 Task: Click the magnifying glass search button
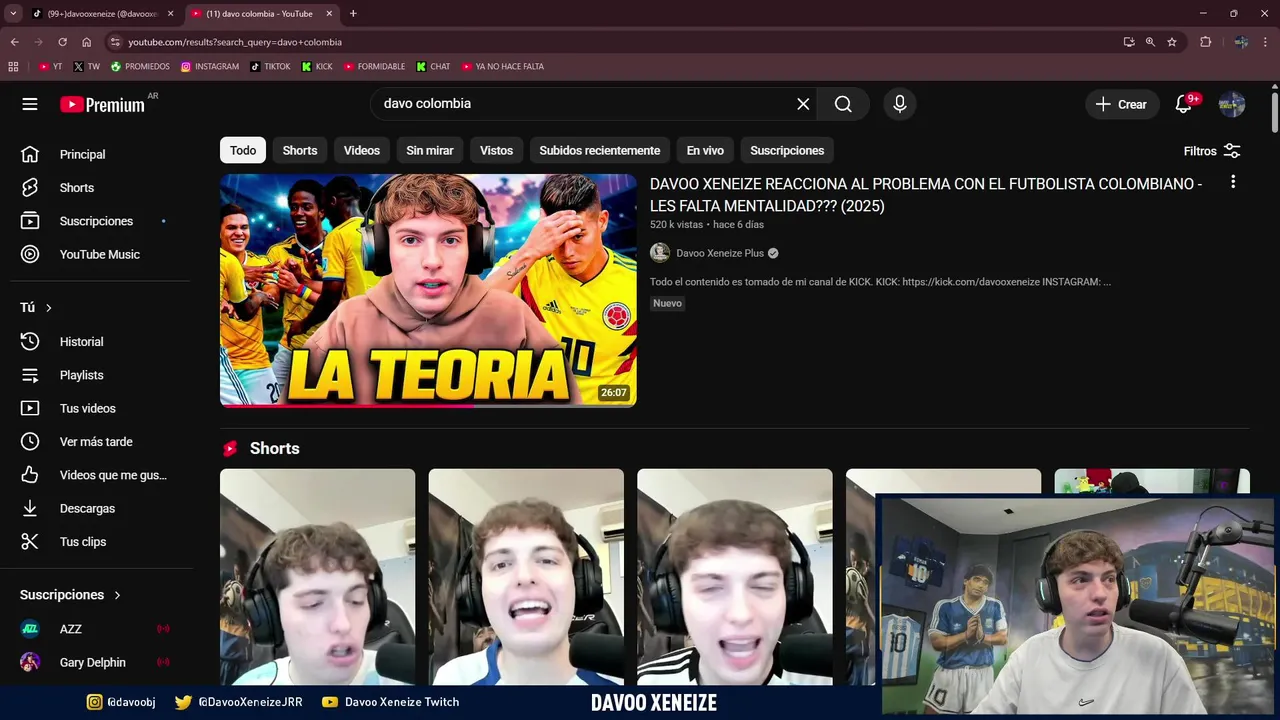[843, 104]
